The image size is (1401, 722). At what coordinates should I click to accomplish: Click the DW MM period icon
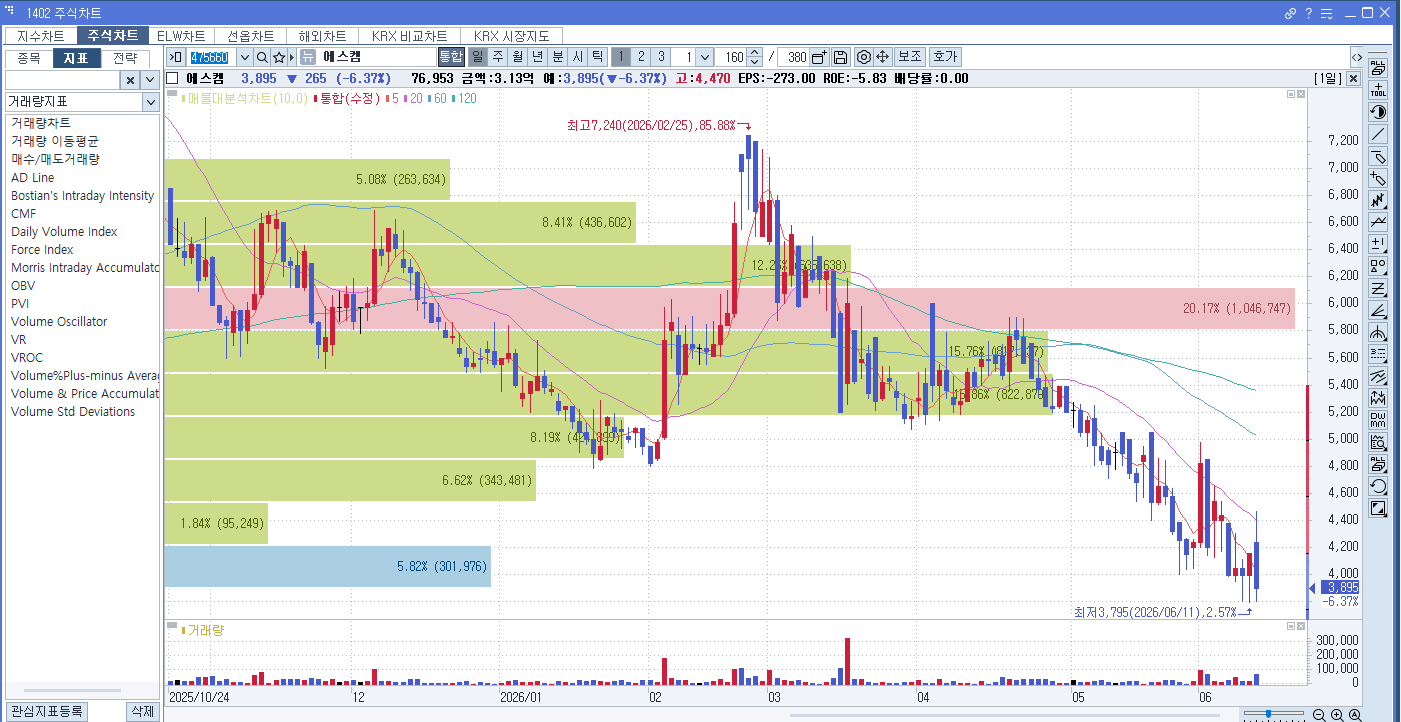[x=1378, y=419]
